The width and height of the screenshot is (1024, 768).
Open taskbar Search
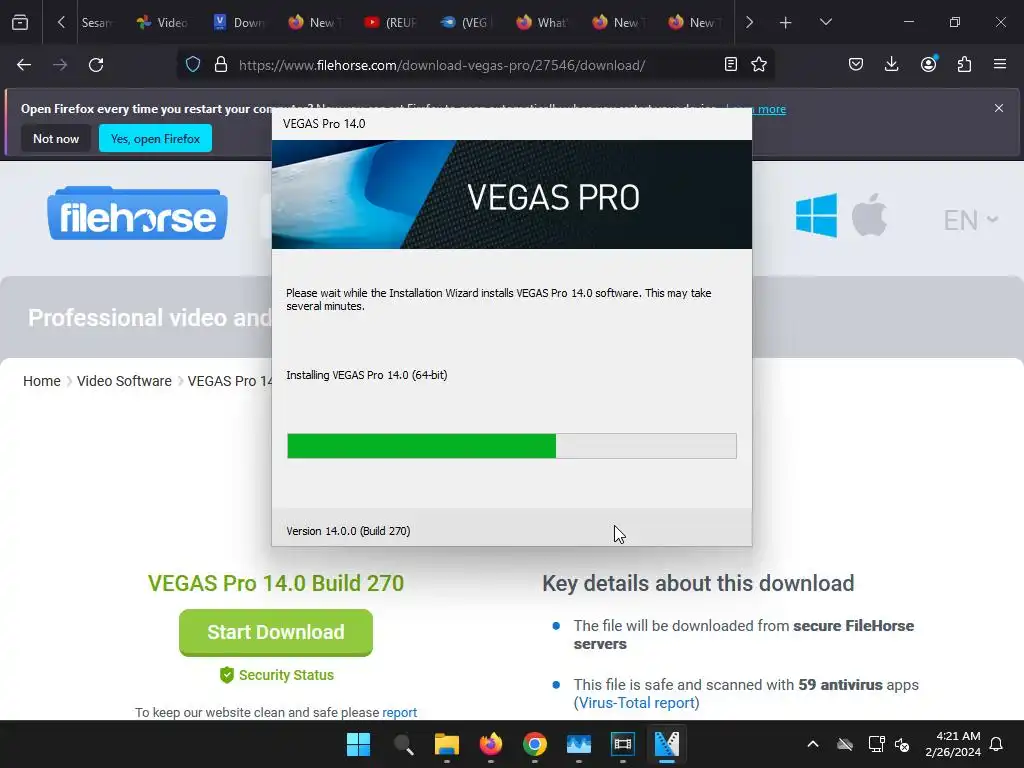403,744
